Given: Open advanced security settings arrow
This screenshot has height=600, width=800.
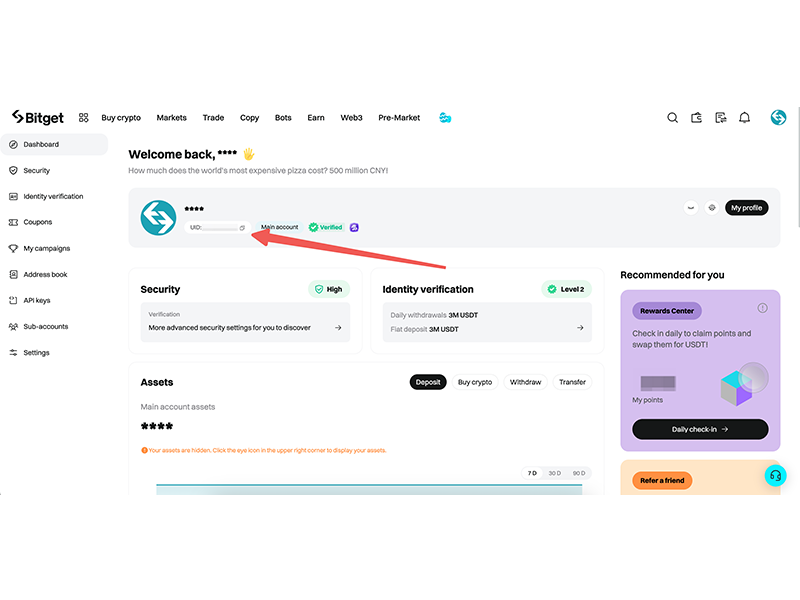Looking at the screenshot, I should tap(338, 328).
